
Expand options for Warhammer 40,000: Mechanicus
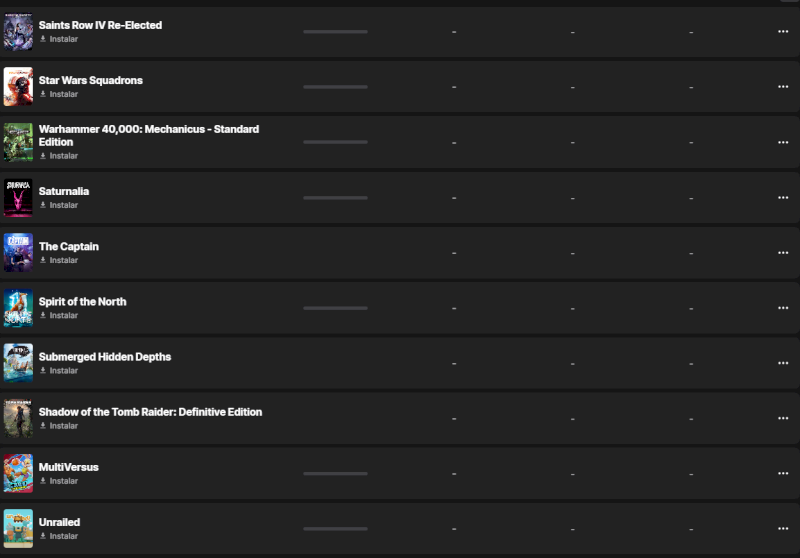pyautogui.click(x=783, y=142)
